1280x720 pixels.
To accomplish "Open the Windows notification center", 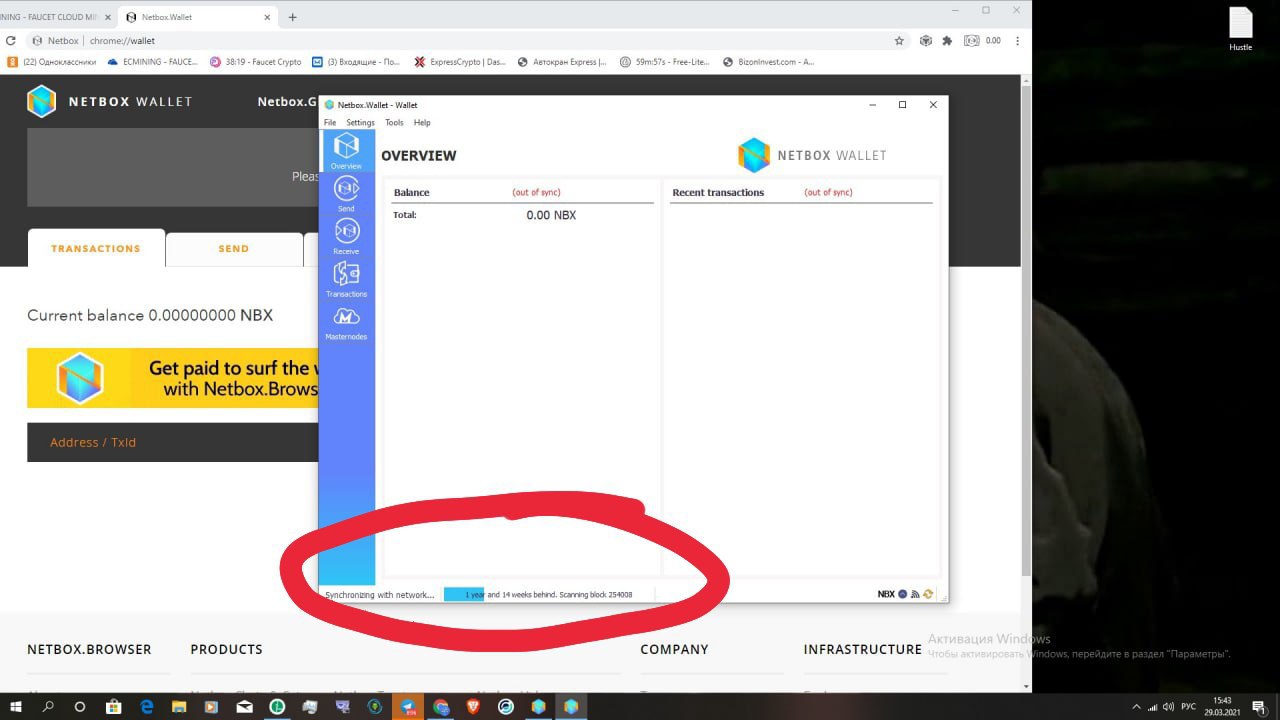I will tap(1259, 707).
